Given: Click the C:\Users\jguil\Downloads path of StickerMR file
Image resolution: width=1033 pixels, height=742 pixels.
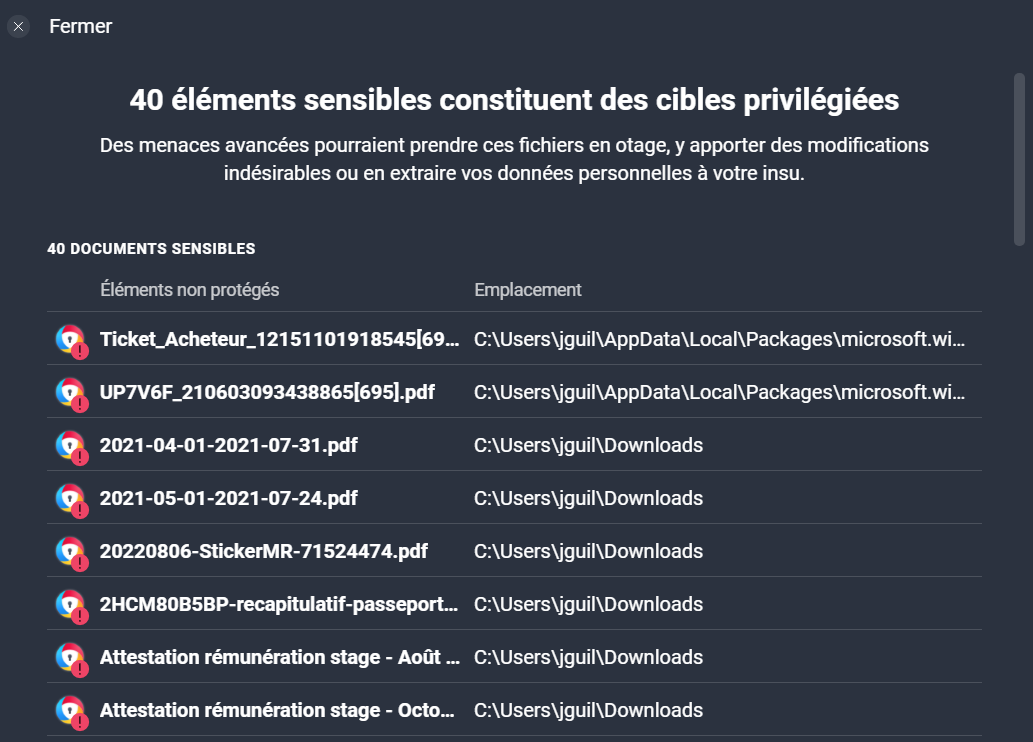Looking at the screenshot, I should tap(588, 551).
